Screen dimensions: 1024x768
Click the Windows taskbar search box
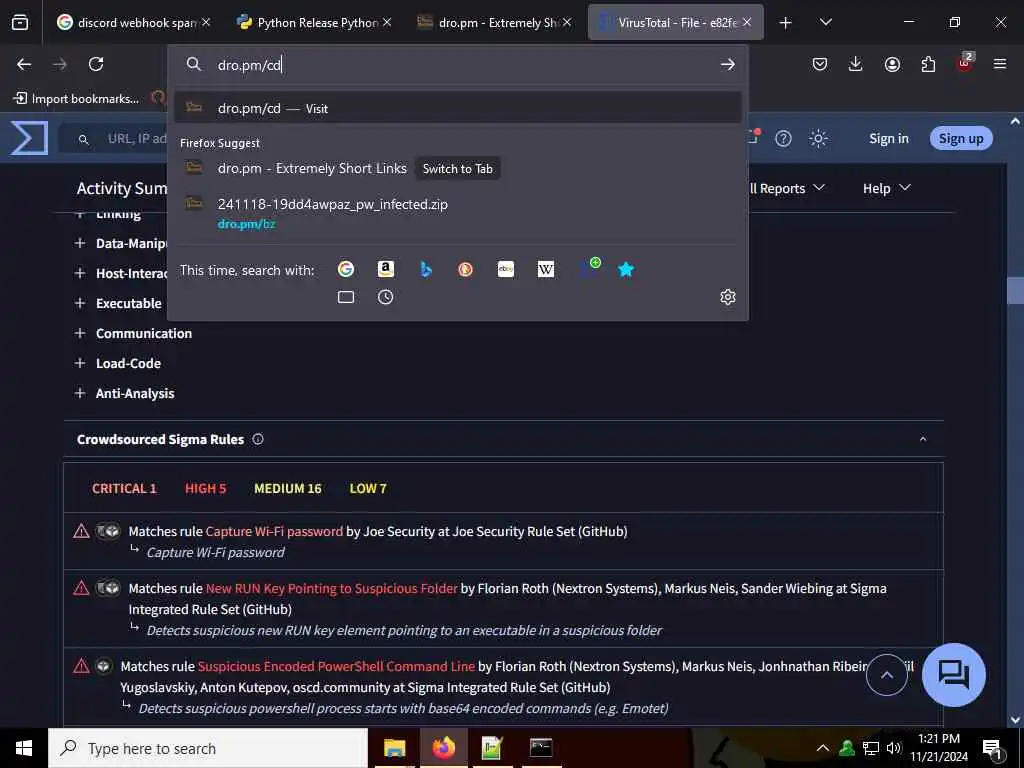(208, 748)
